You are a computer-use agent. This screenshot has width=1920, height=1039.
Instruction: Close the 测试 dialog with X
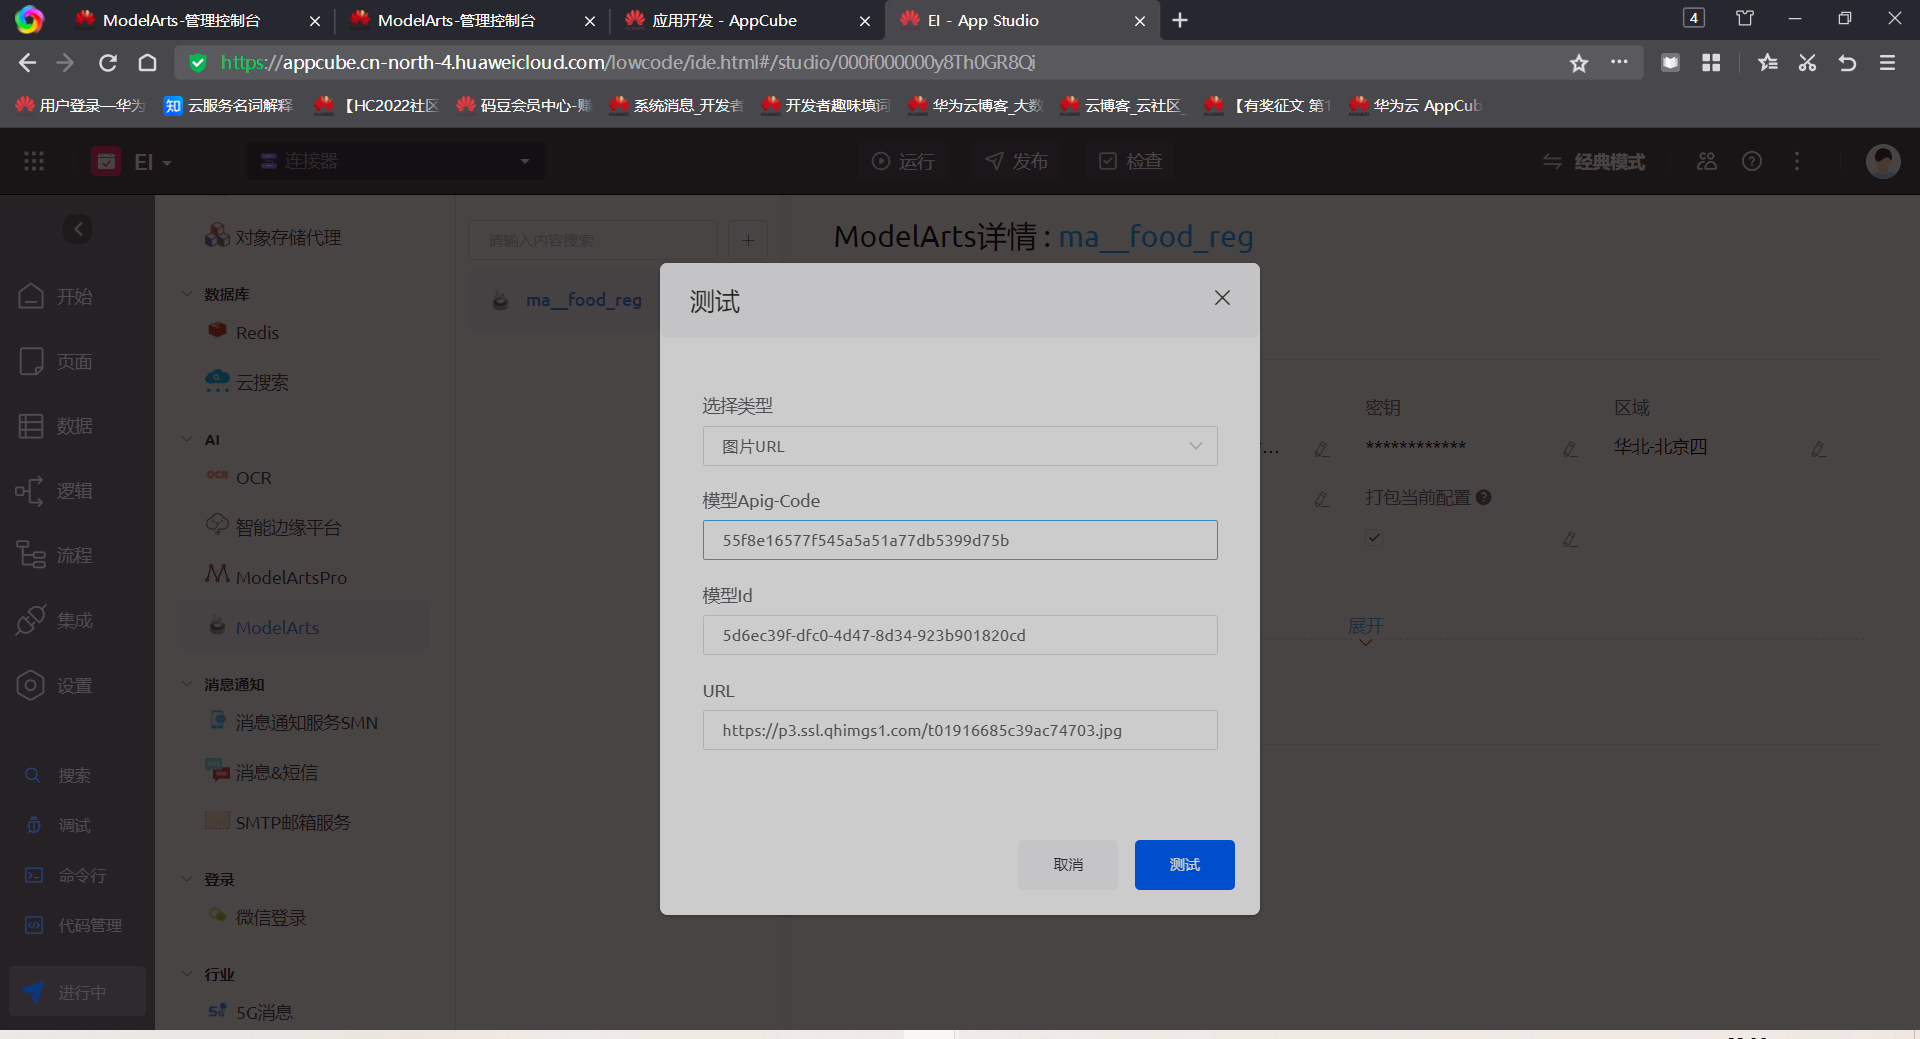tap(1222, 298)
